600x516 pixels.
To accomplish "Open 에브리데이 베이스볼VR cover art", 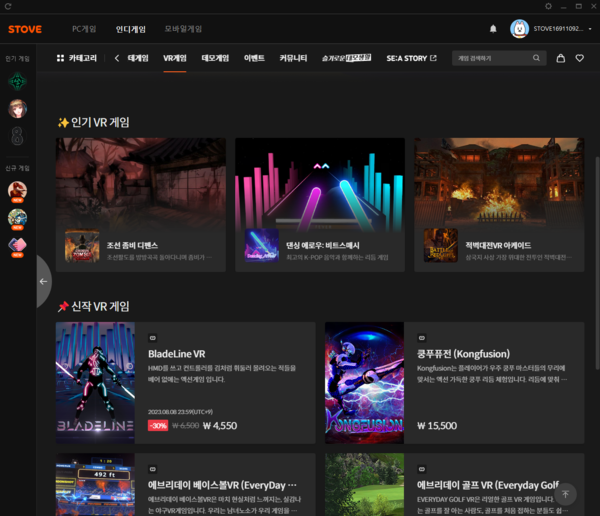I will point(95,485).
